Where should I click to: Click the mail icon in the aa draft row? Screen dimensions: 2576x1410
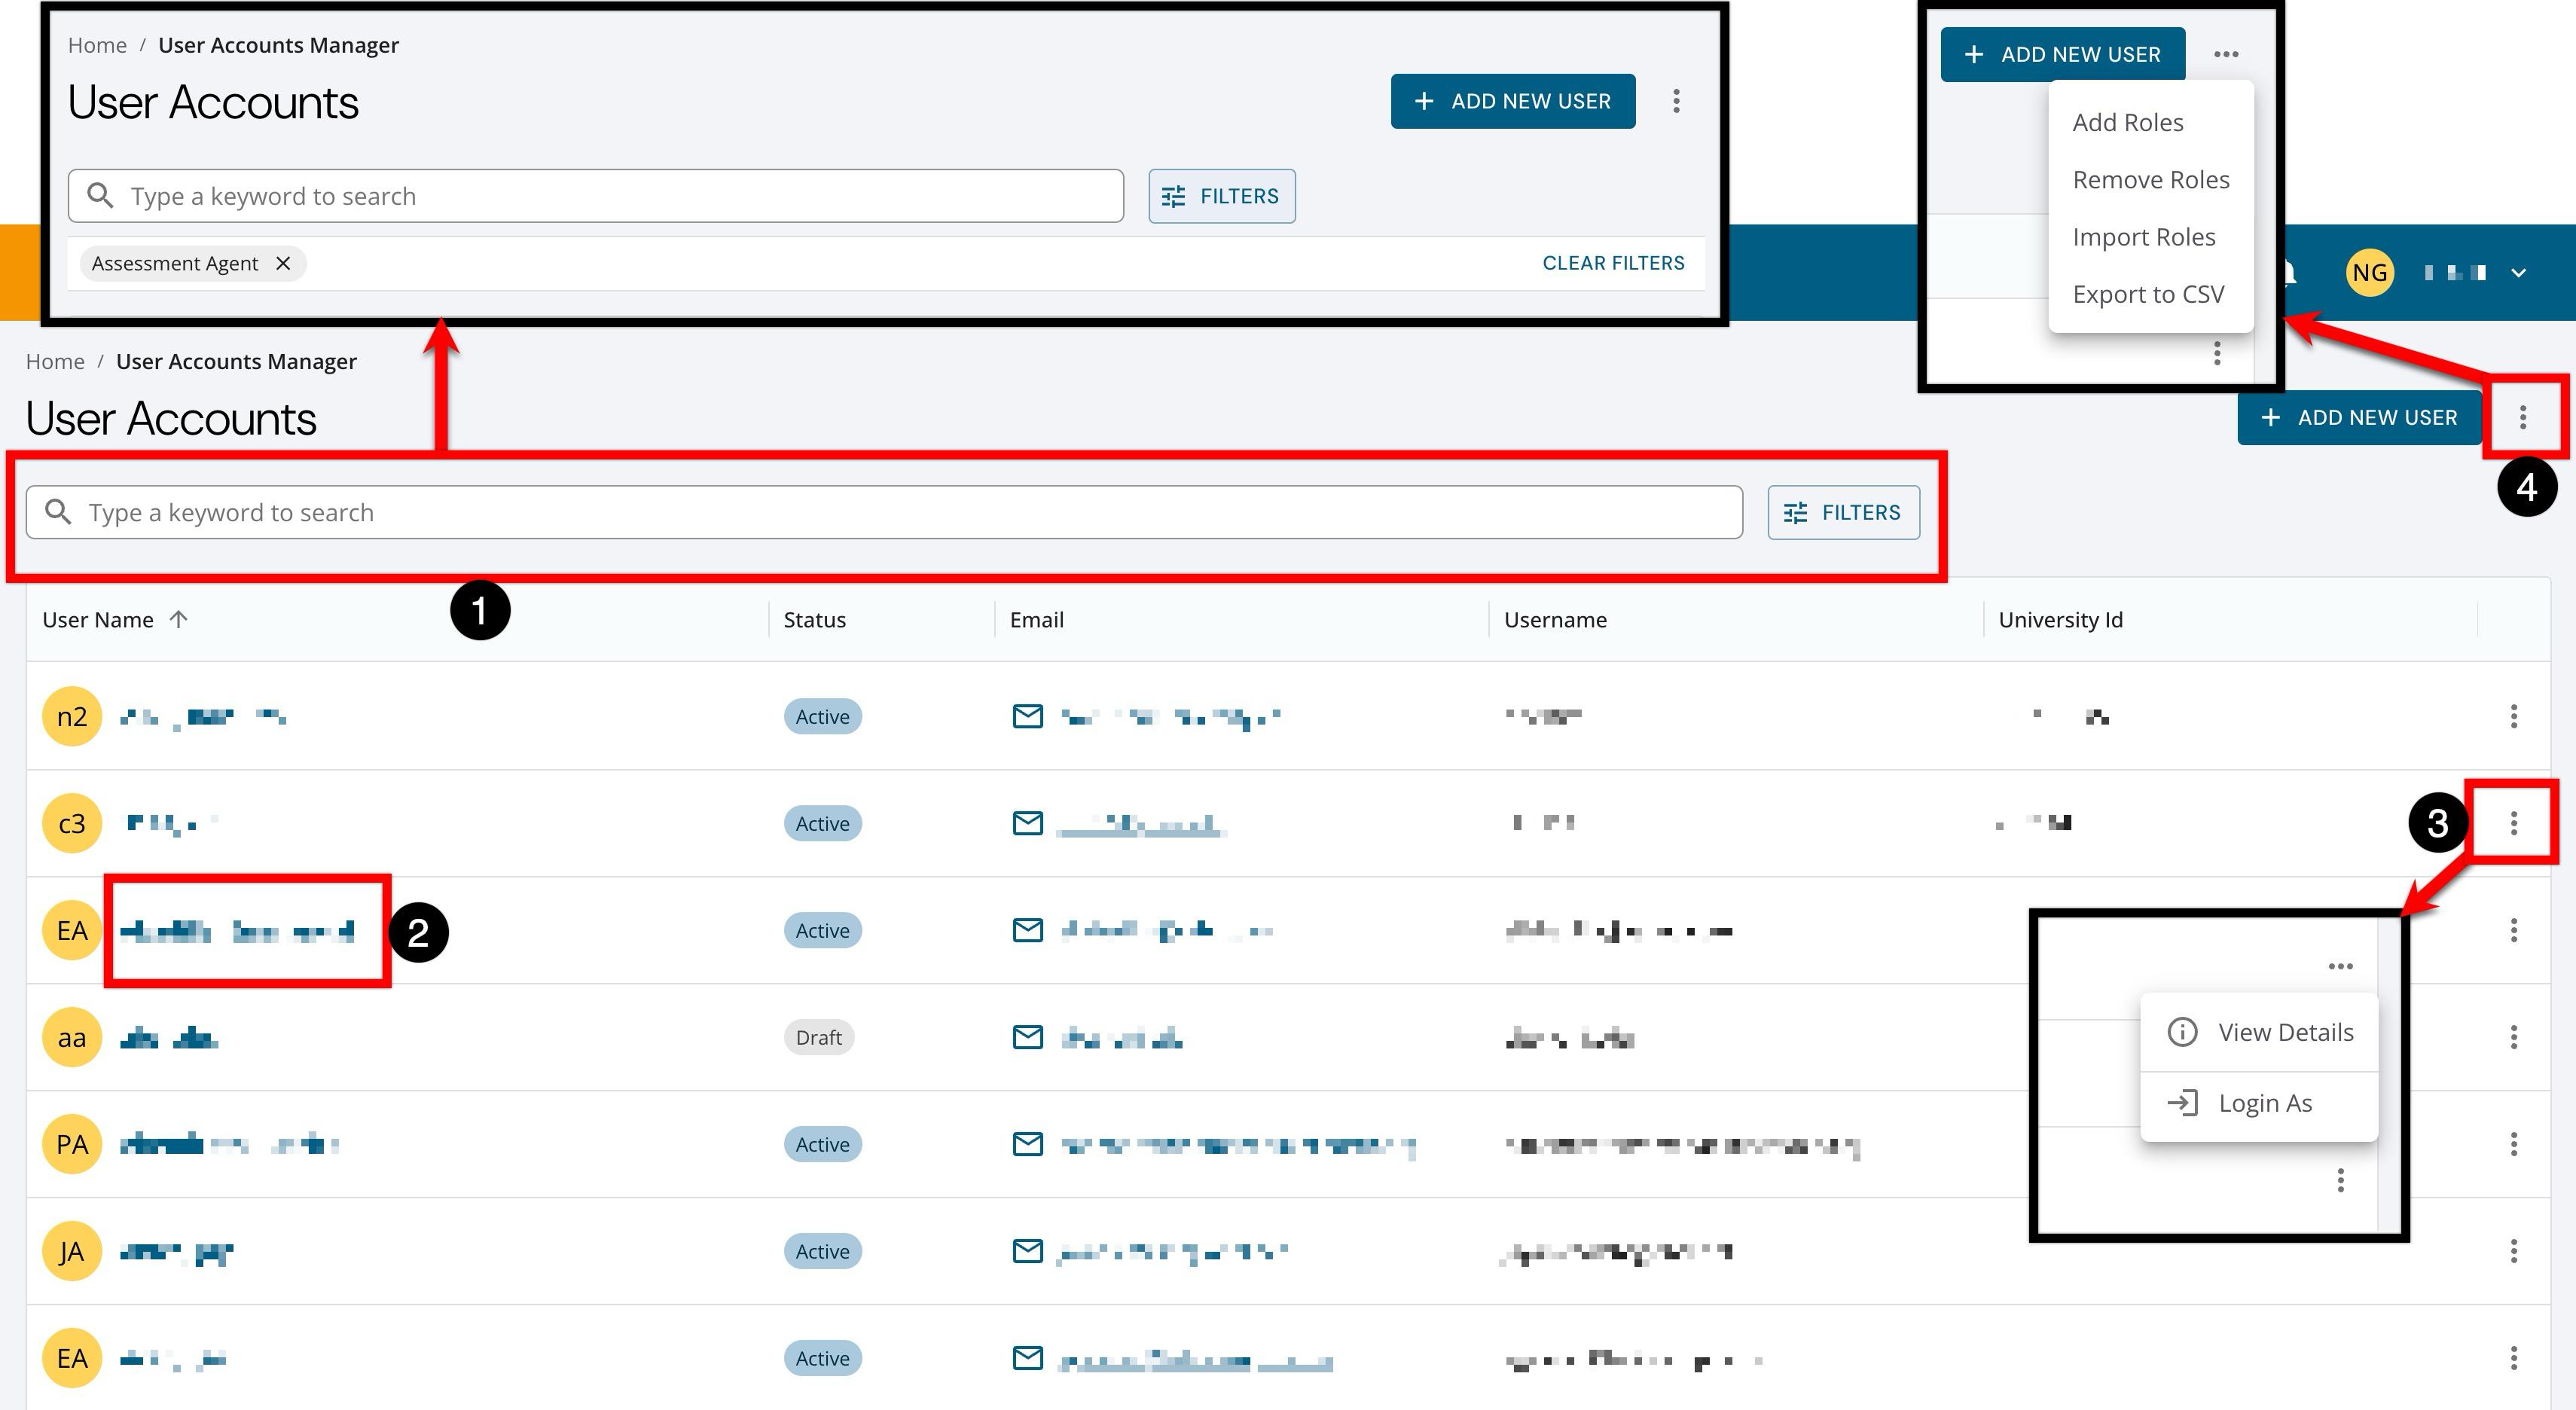coord(1027,1037)
